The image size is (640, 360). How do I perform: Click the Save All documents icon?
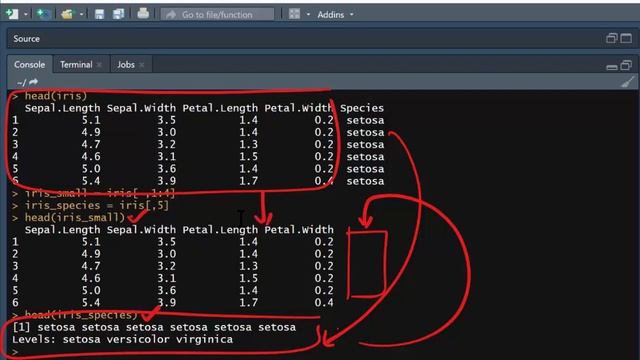[118, 14]
